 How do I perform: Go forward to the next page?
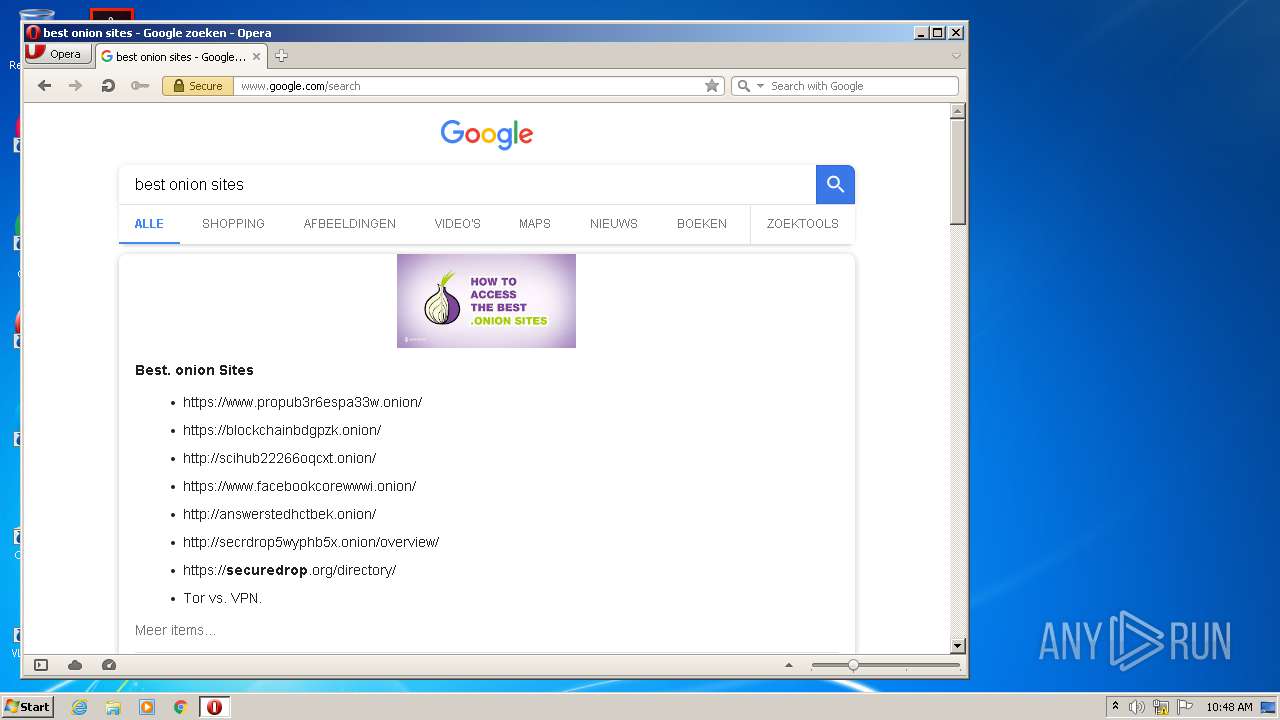(x=75, y=86)
